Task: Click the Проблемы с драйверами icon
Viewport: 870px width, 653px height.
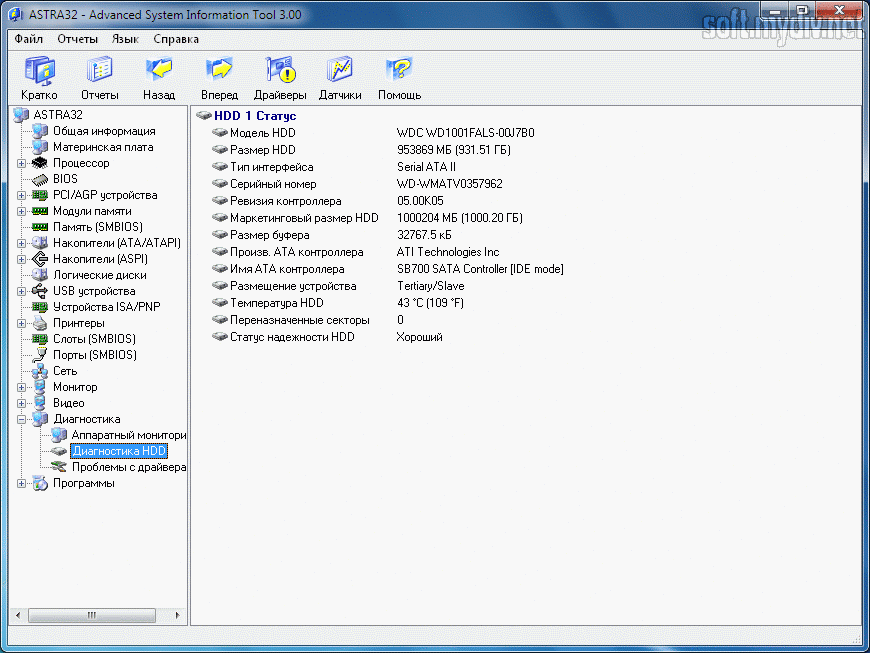Action: click(x=58, y=467)
